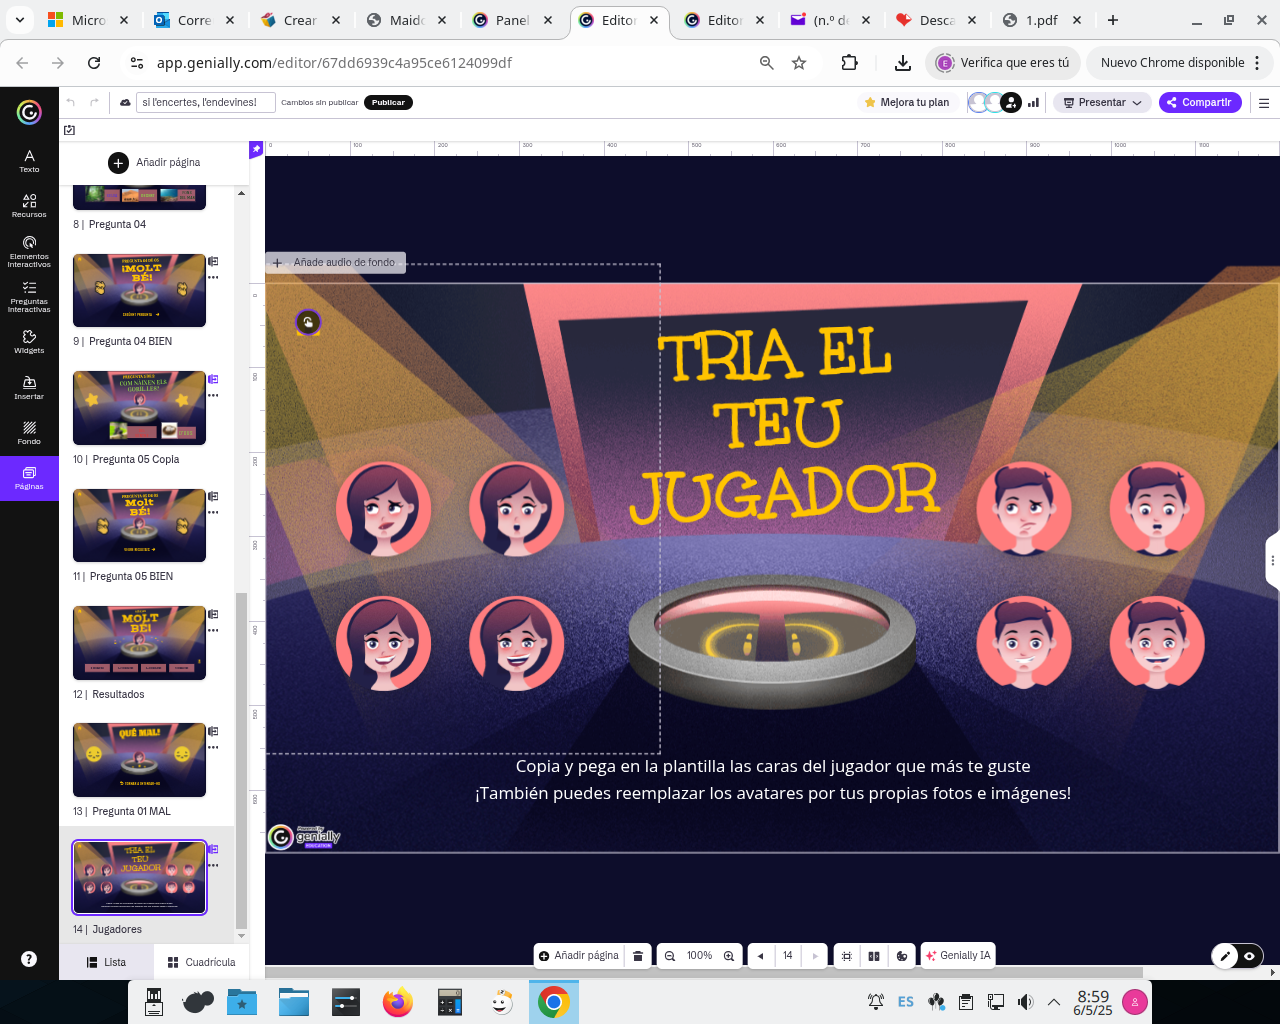This screenshot has height=1024, width=1280.
Task: Open the color palette icon near page controls
Action: (902, 955)
